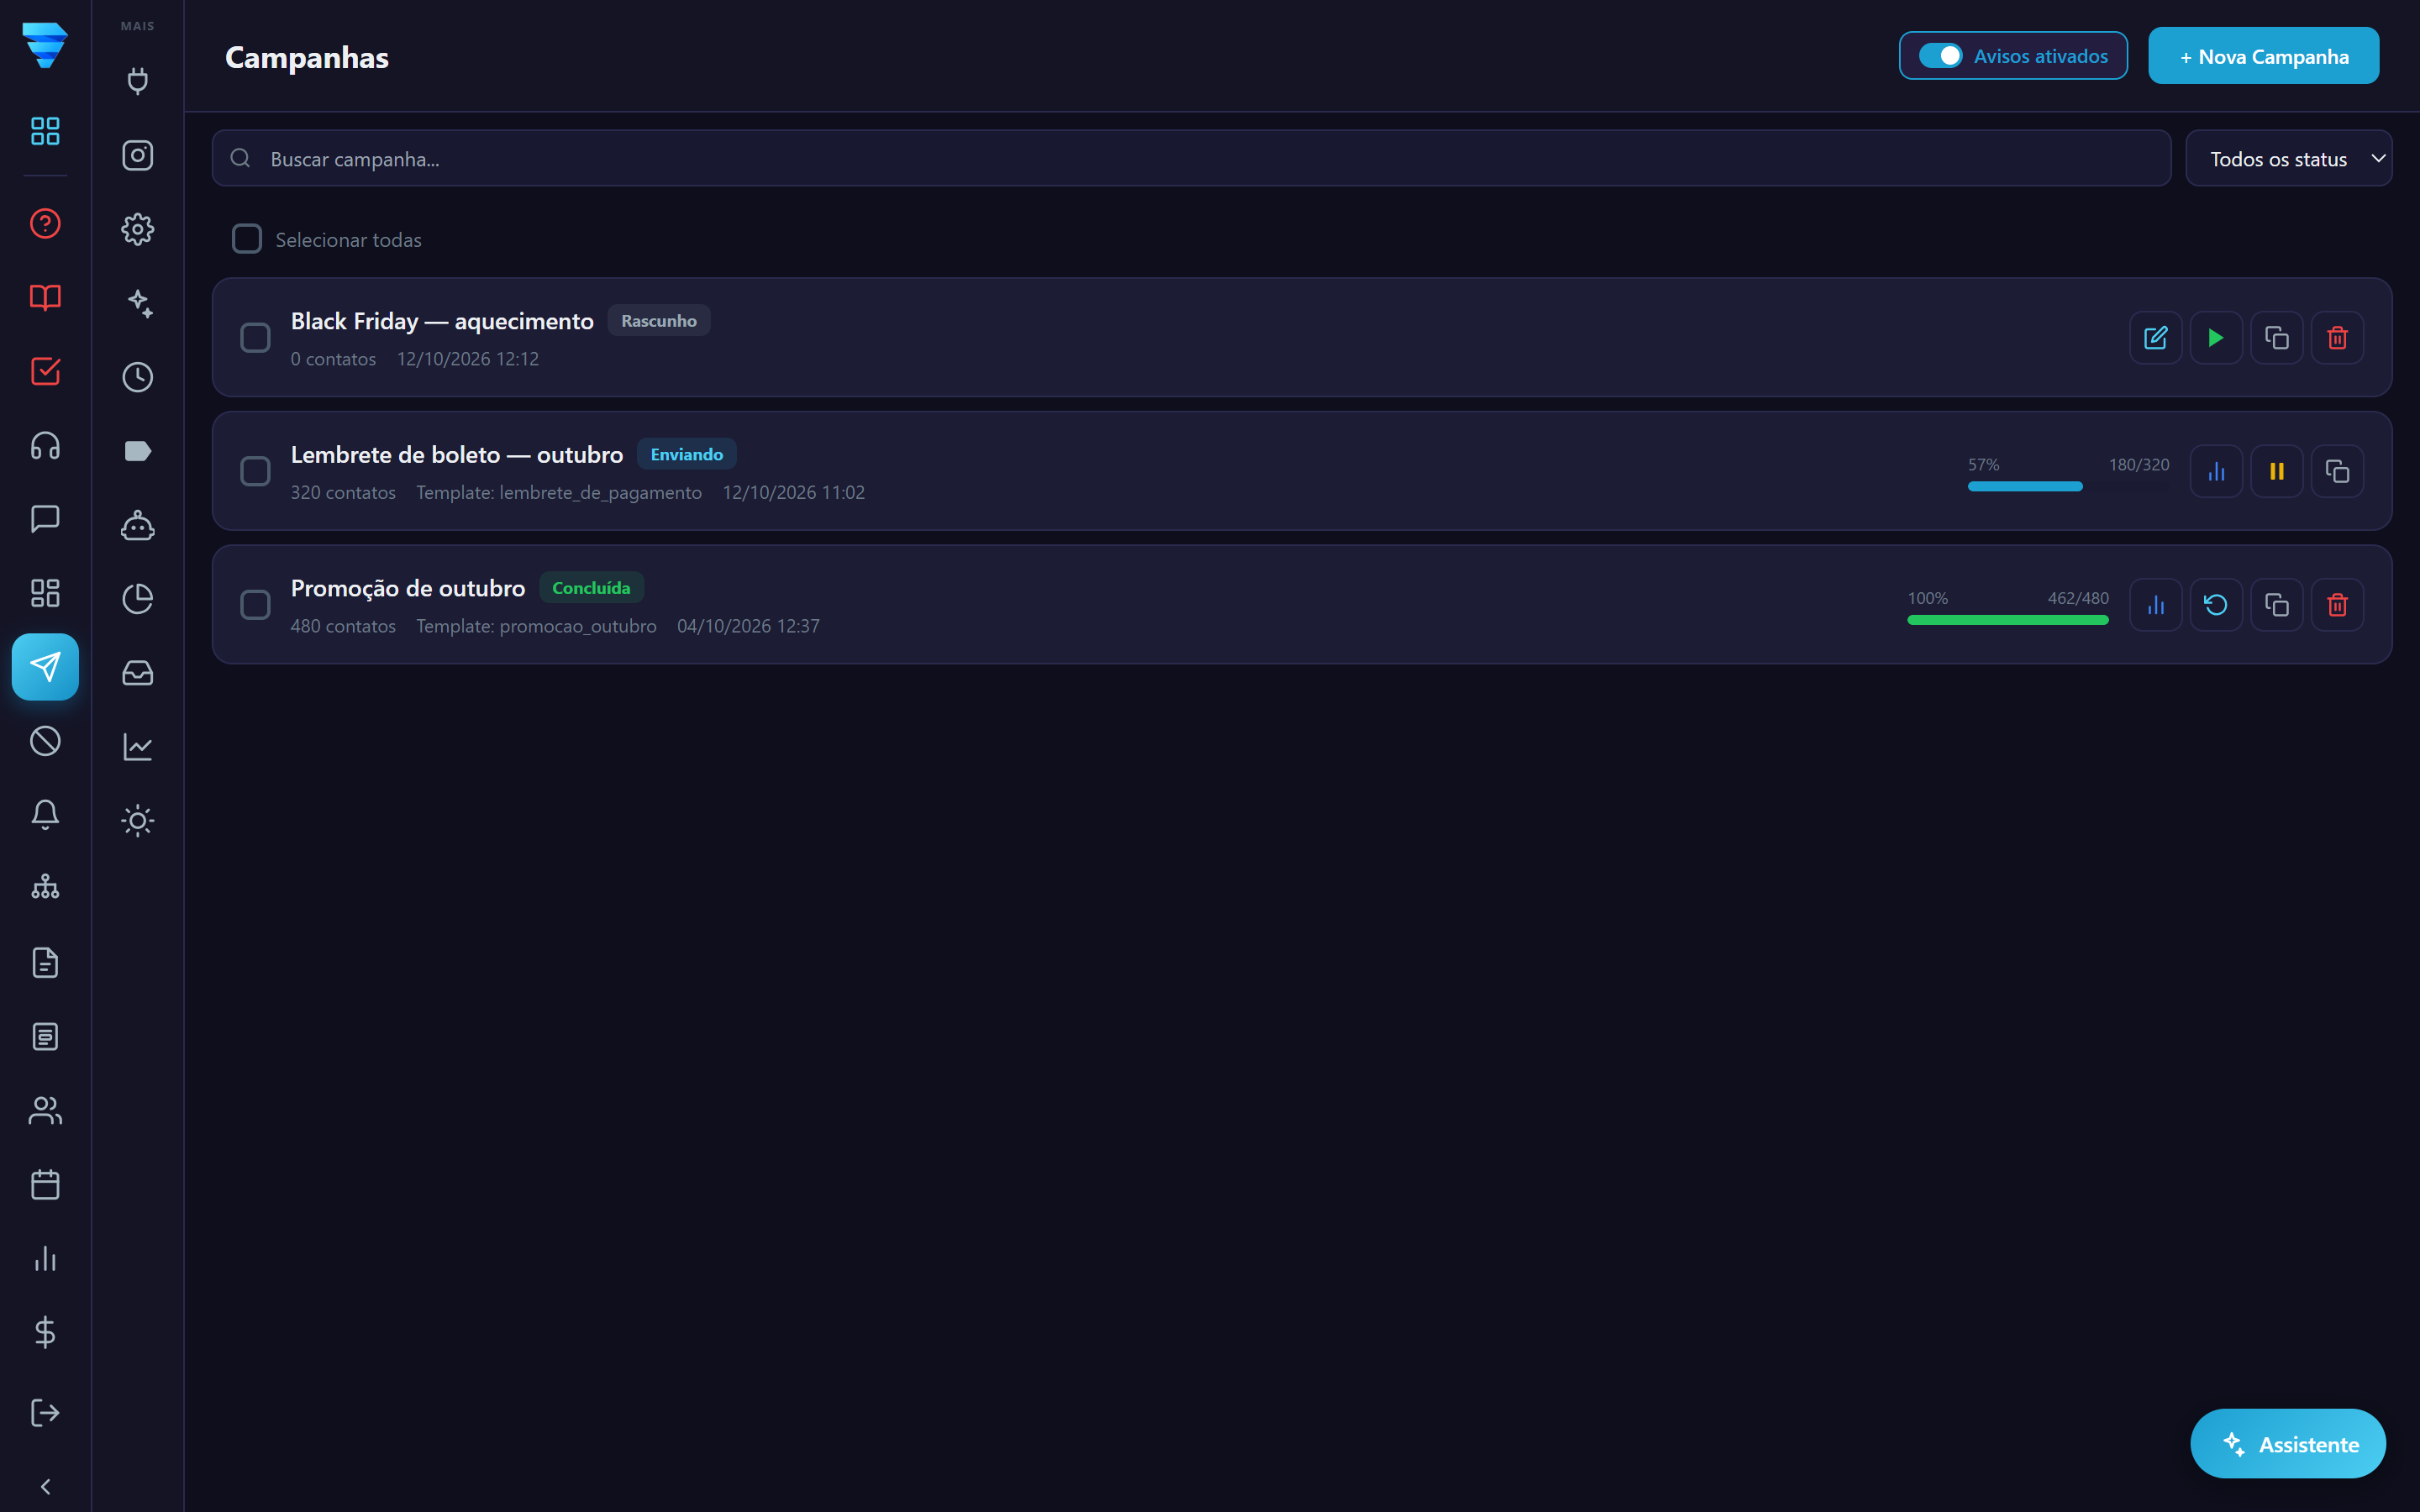The width and height of the screenshot is (2420, 1512).
Task: Collapse the sidebar with the chevron
Action: click(x=45, y=1486)
